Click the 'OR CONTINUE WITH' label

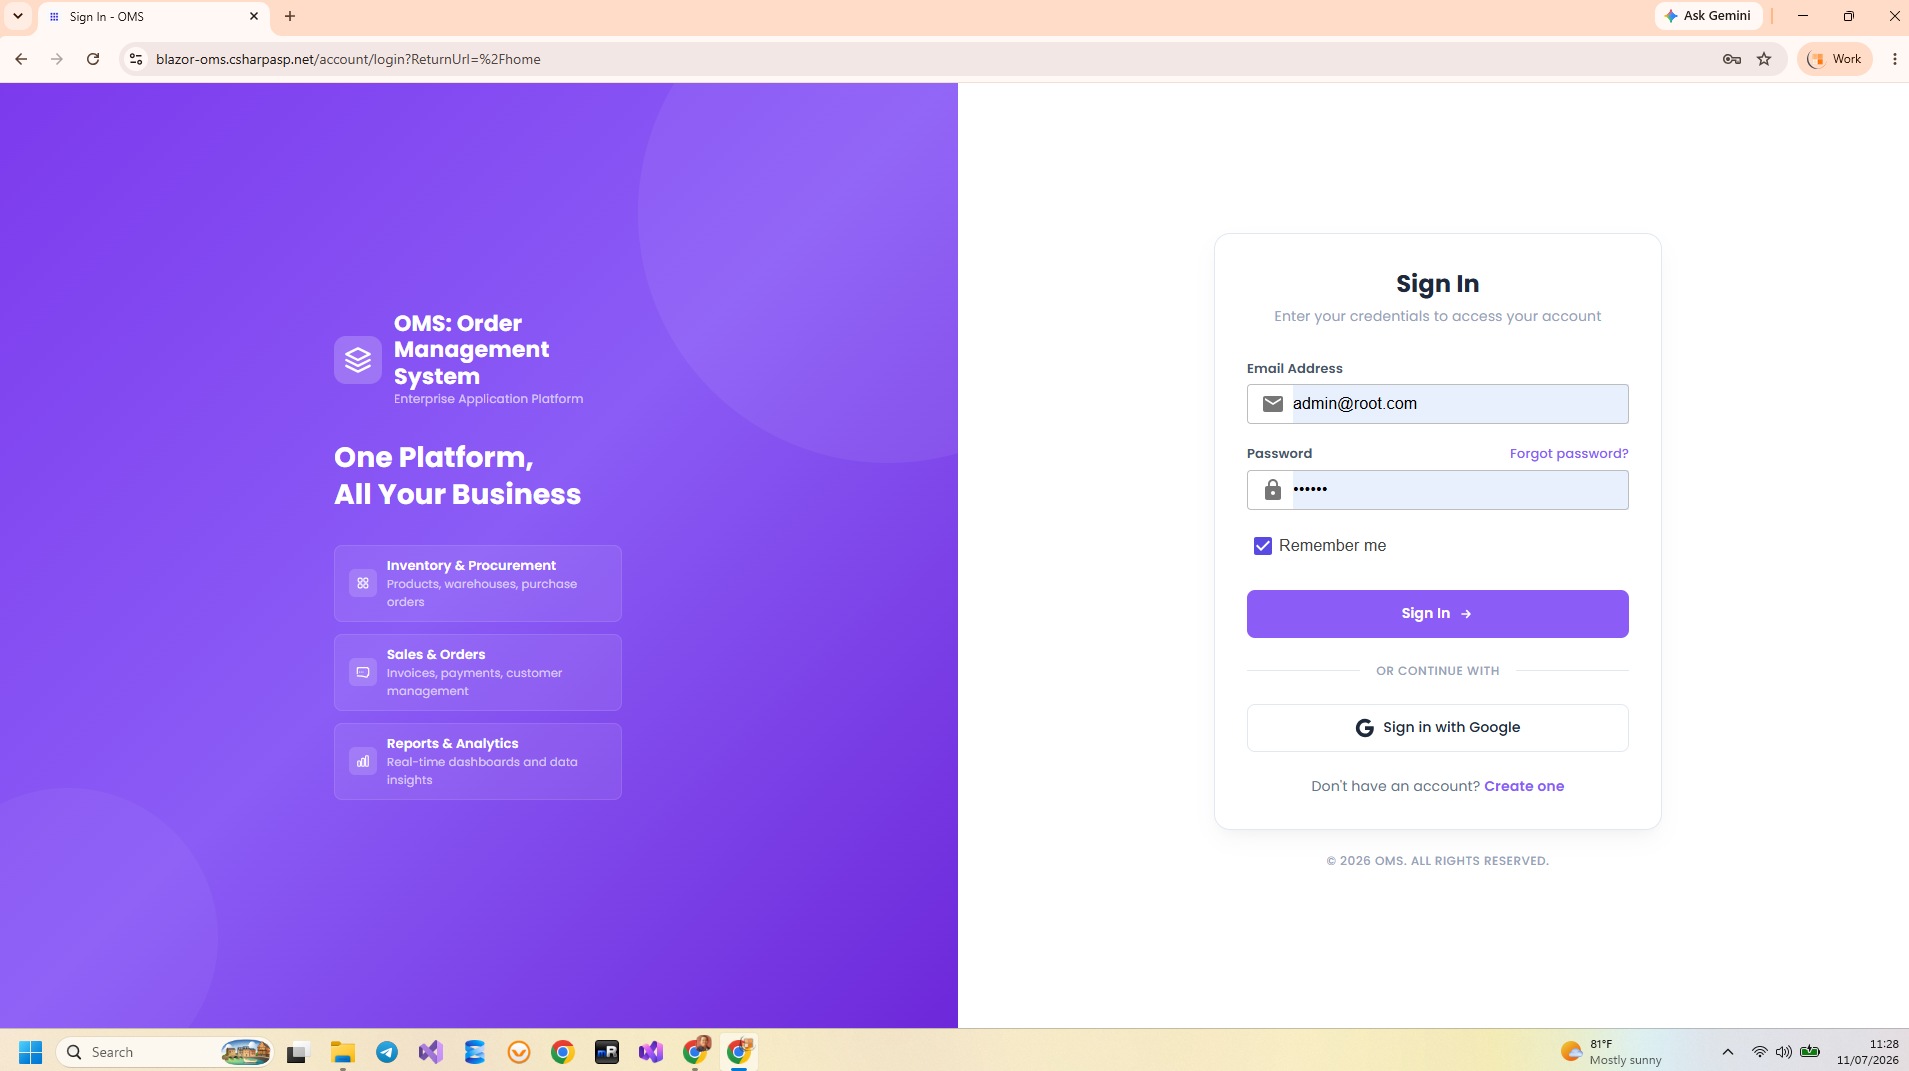pos(1437,671)
